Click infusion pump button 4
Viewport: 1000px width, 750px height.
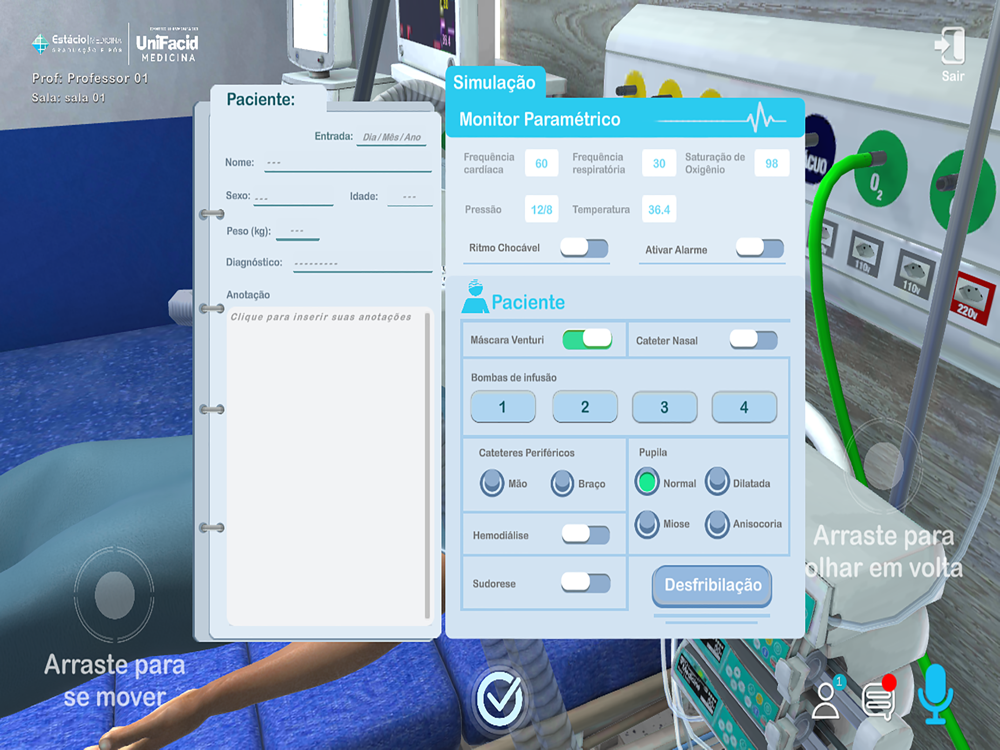tap(744, 407)
